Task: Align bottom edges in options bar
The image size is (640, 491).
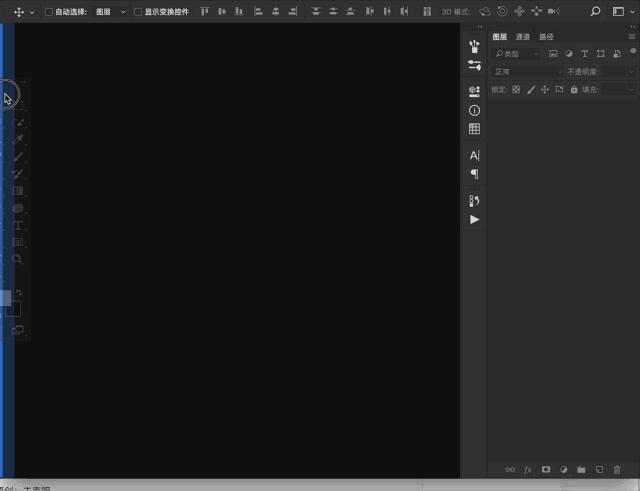Action: (x=239, y=11)
